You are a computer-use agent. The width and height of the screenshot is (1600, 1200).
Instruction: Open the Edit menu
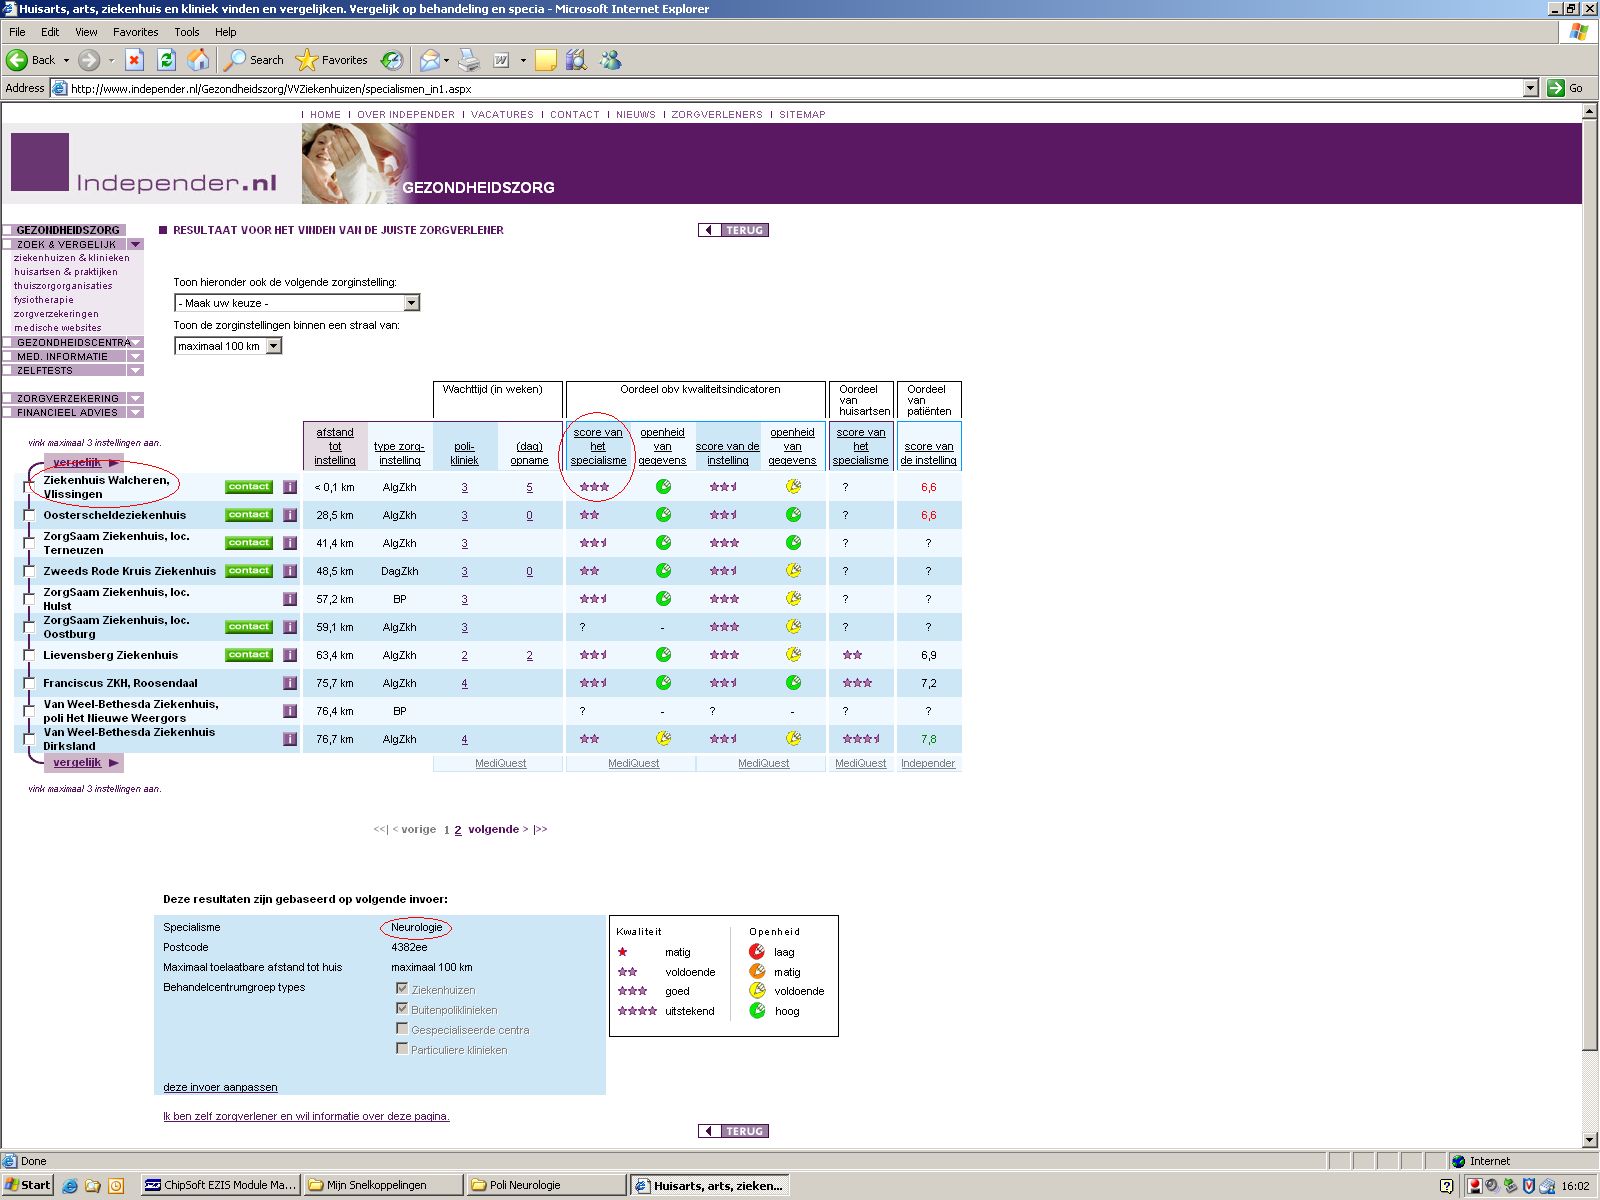tap(50, 32)
